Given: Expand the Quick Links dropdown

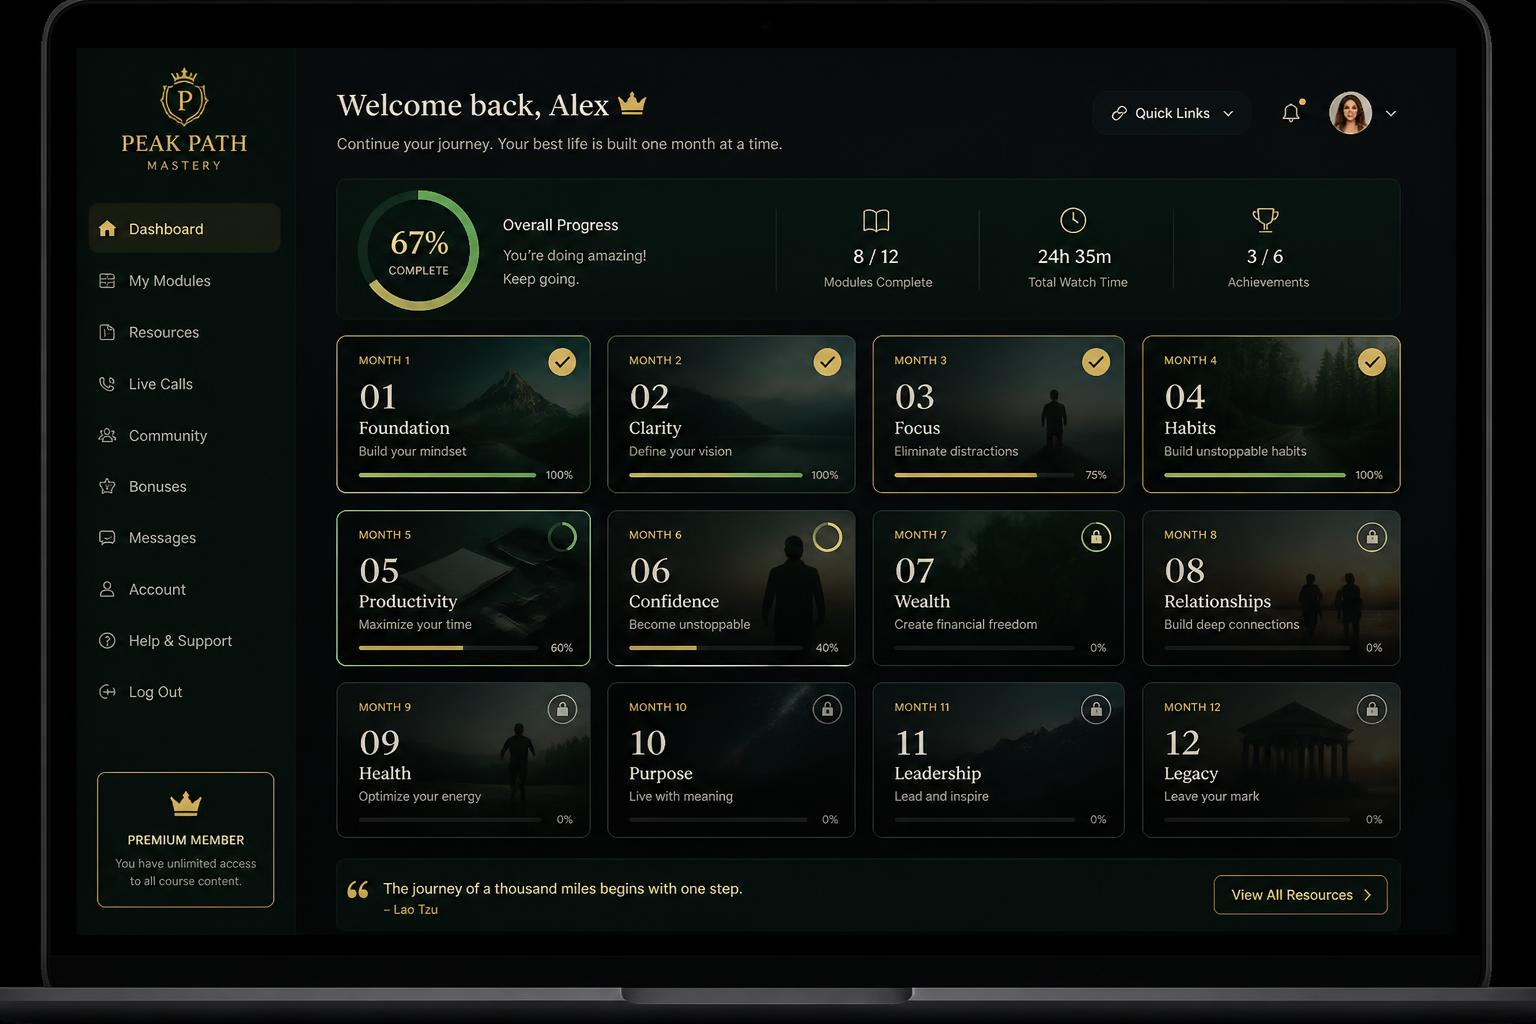Looking at the screenshot, I should coord(1172,113).
